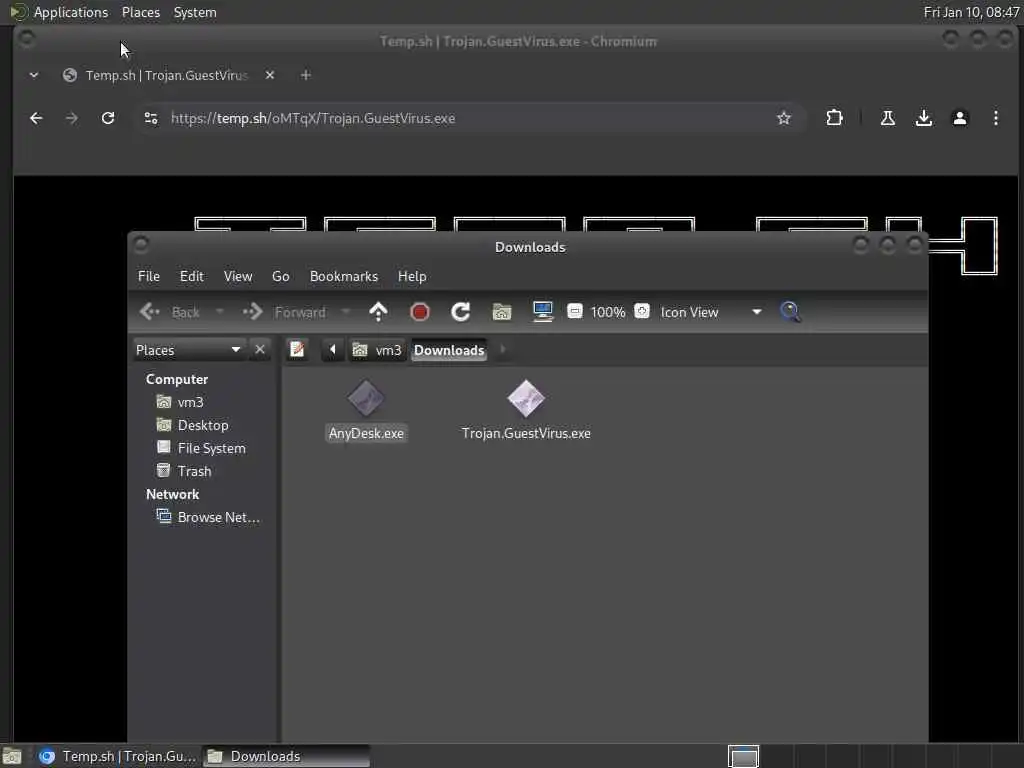The image size is (1024, 768).
Task: View site information icon in Chromium
Action: coord(151,118)
